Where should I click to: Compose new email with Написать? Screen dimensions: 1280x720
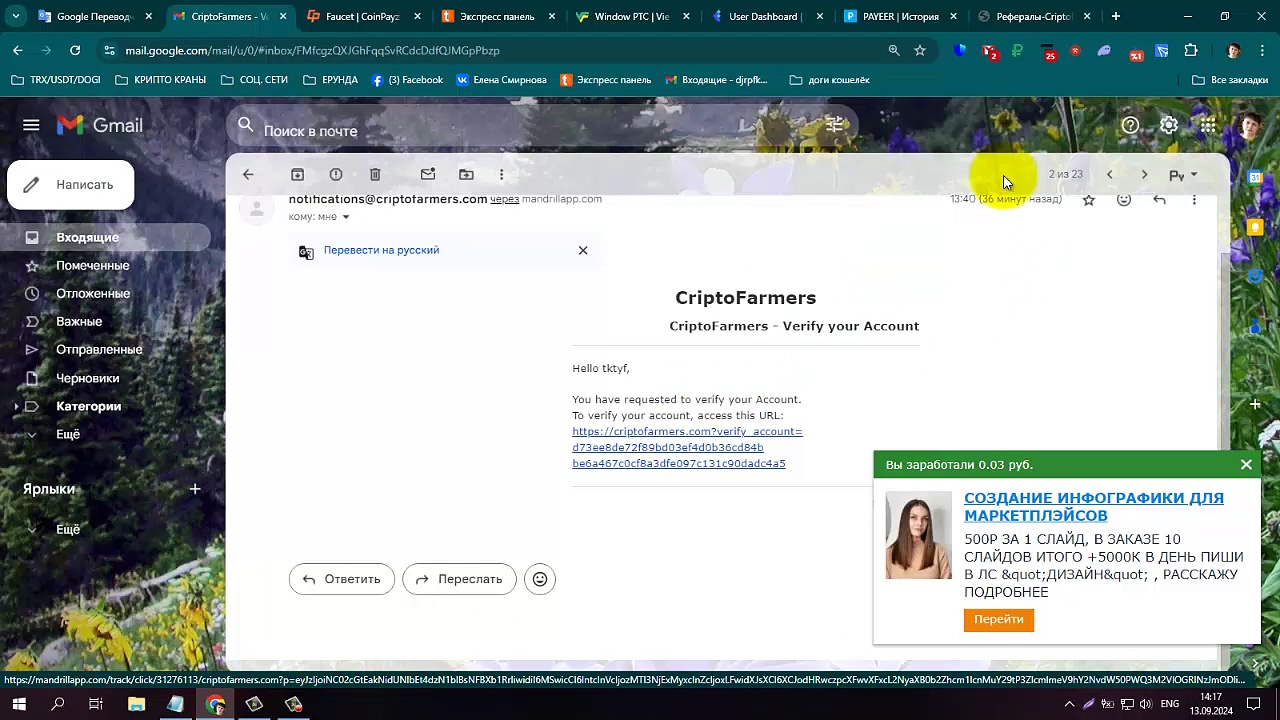(71, 185)
